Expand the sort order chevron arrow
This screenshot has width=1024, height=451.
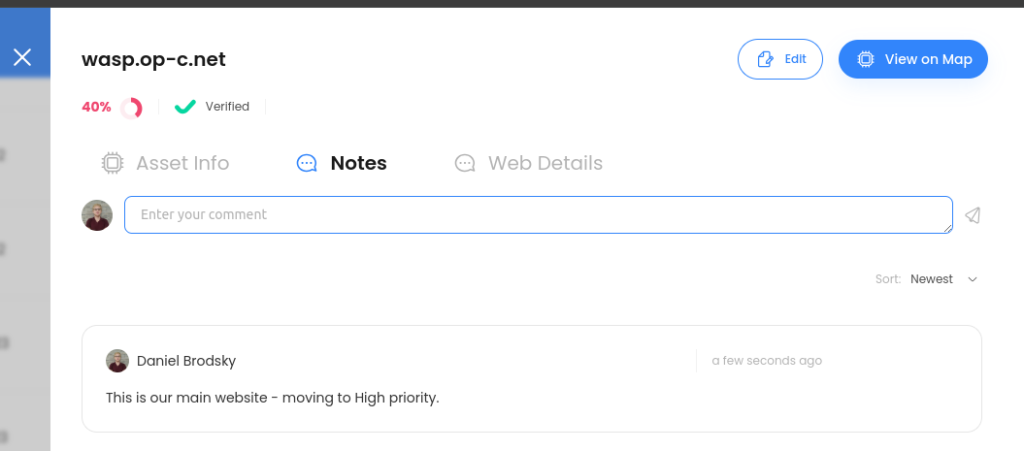pos(972,279)
